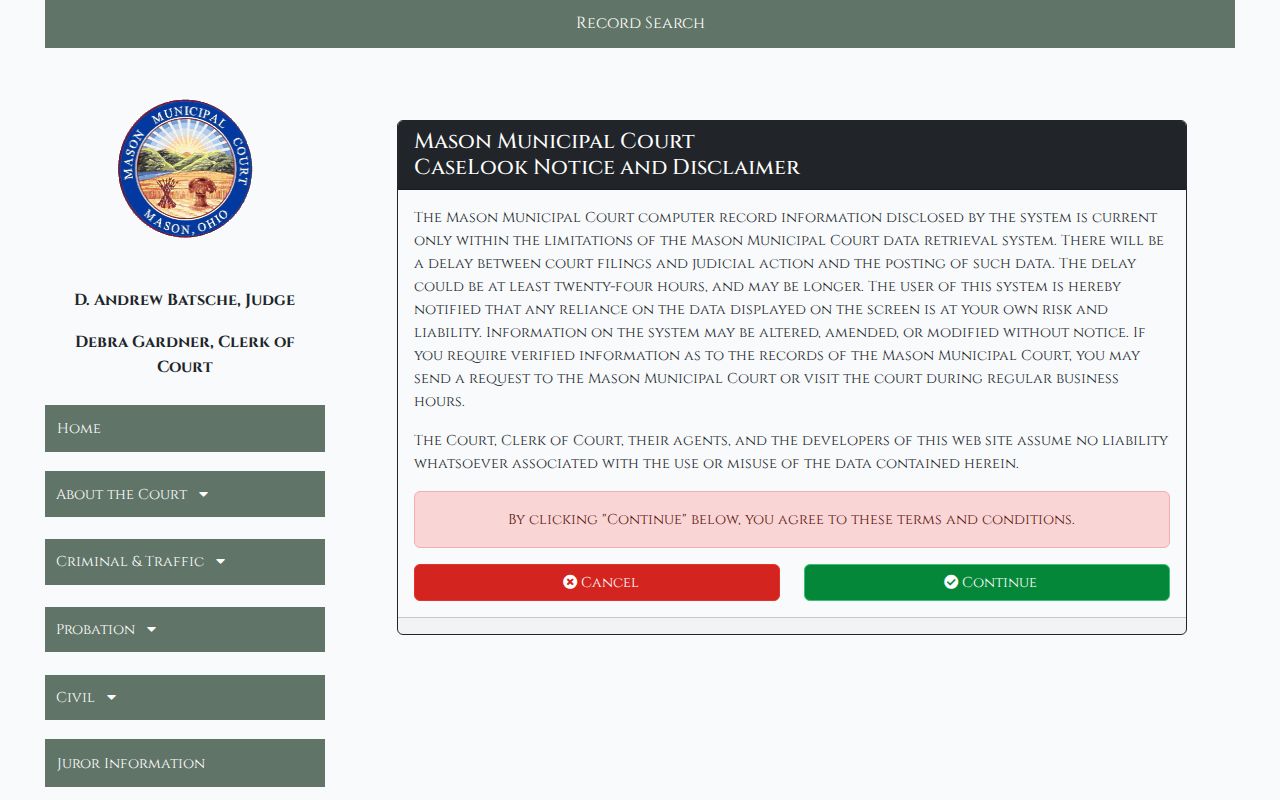Click the green Continue button
The height and width of the screenshot is (800, 1280).
click(x=987, y=582)
